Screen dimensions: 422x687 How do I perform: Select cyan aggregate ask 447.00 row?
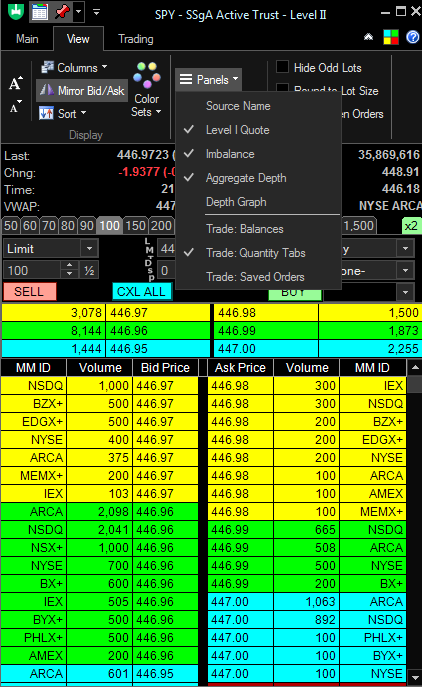[318, 349]
